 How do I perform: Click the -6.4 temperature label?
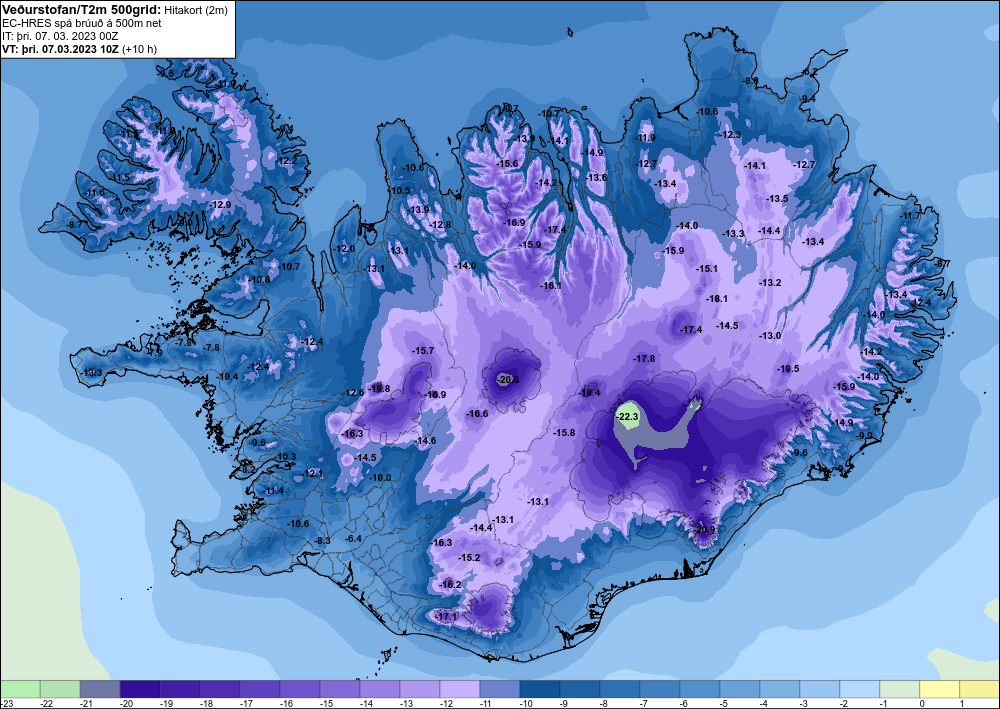pos(354,539)
